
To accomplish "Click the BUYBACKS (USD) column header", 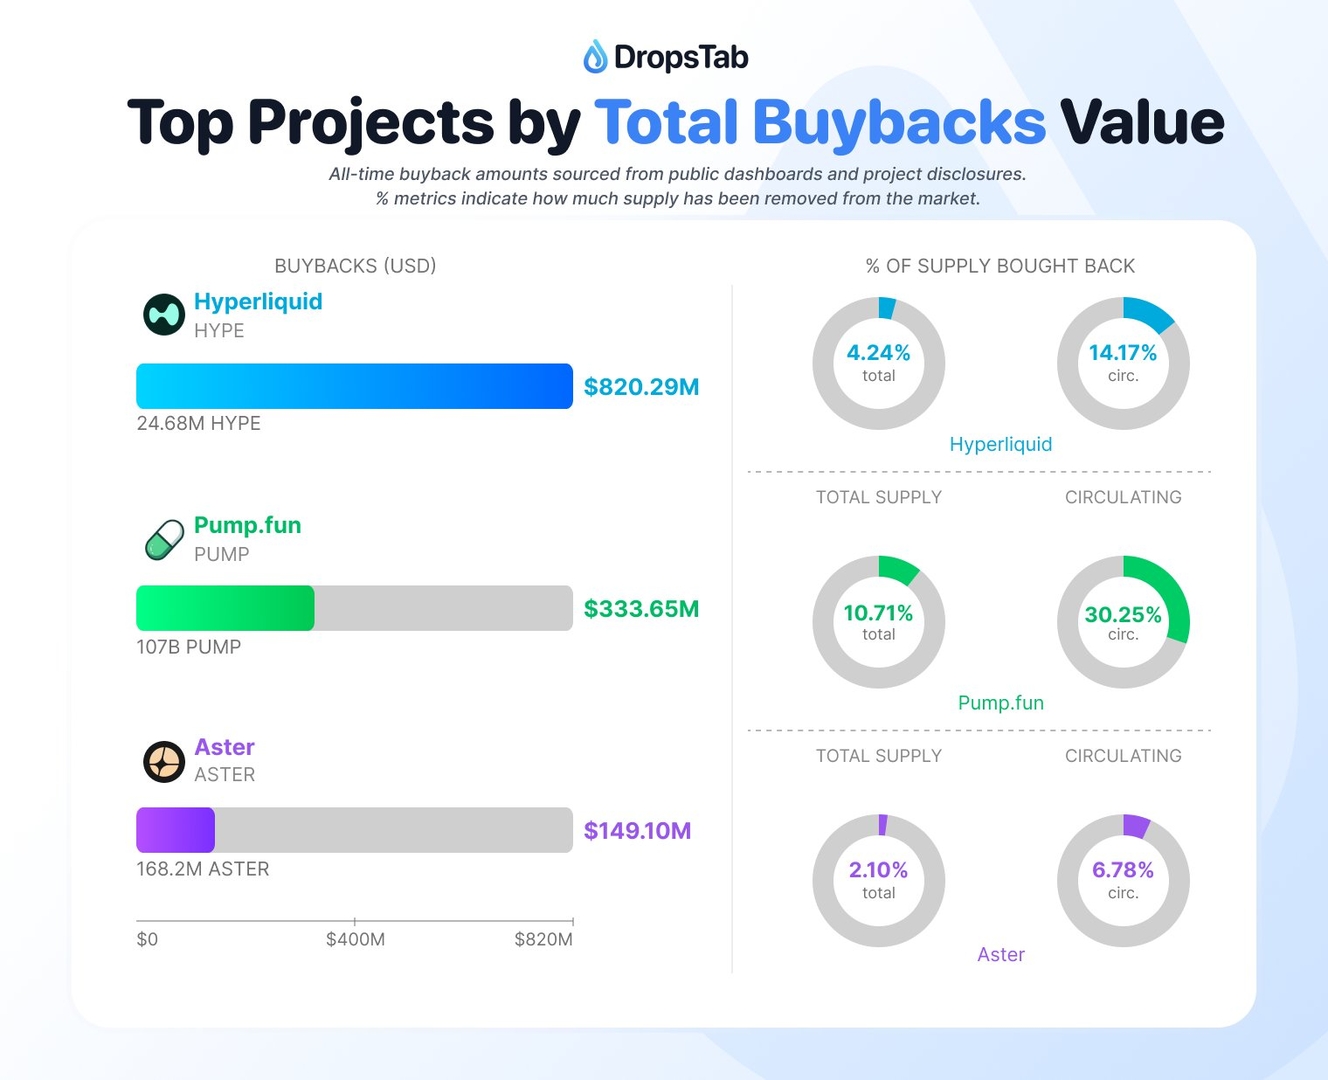I will pyautogui.click(x=355, y=266).
